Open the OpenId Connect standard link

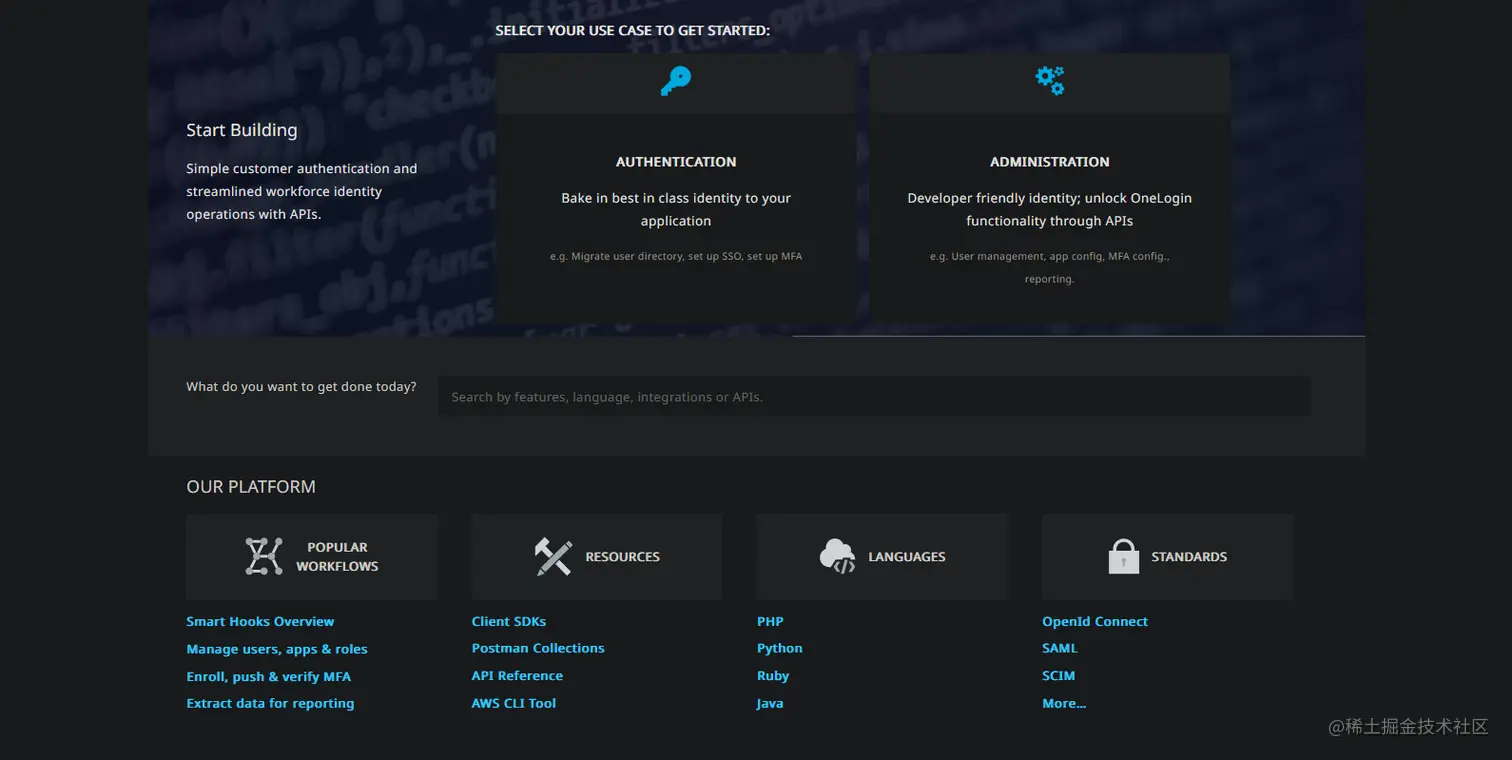pyautogui.click(x=1095, y=621)
